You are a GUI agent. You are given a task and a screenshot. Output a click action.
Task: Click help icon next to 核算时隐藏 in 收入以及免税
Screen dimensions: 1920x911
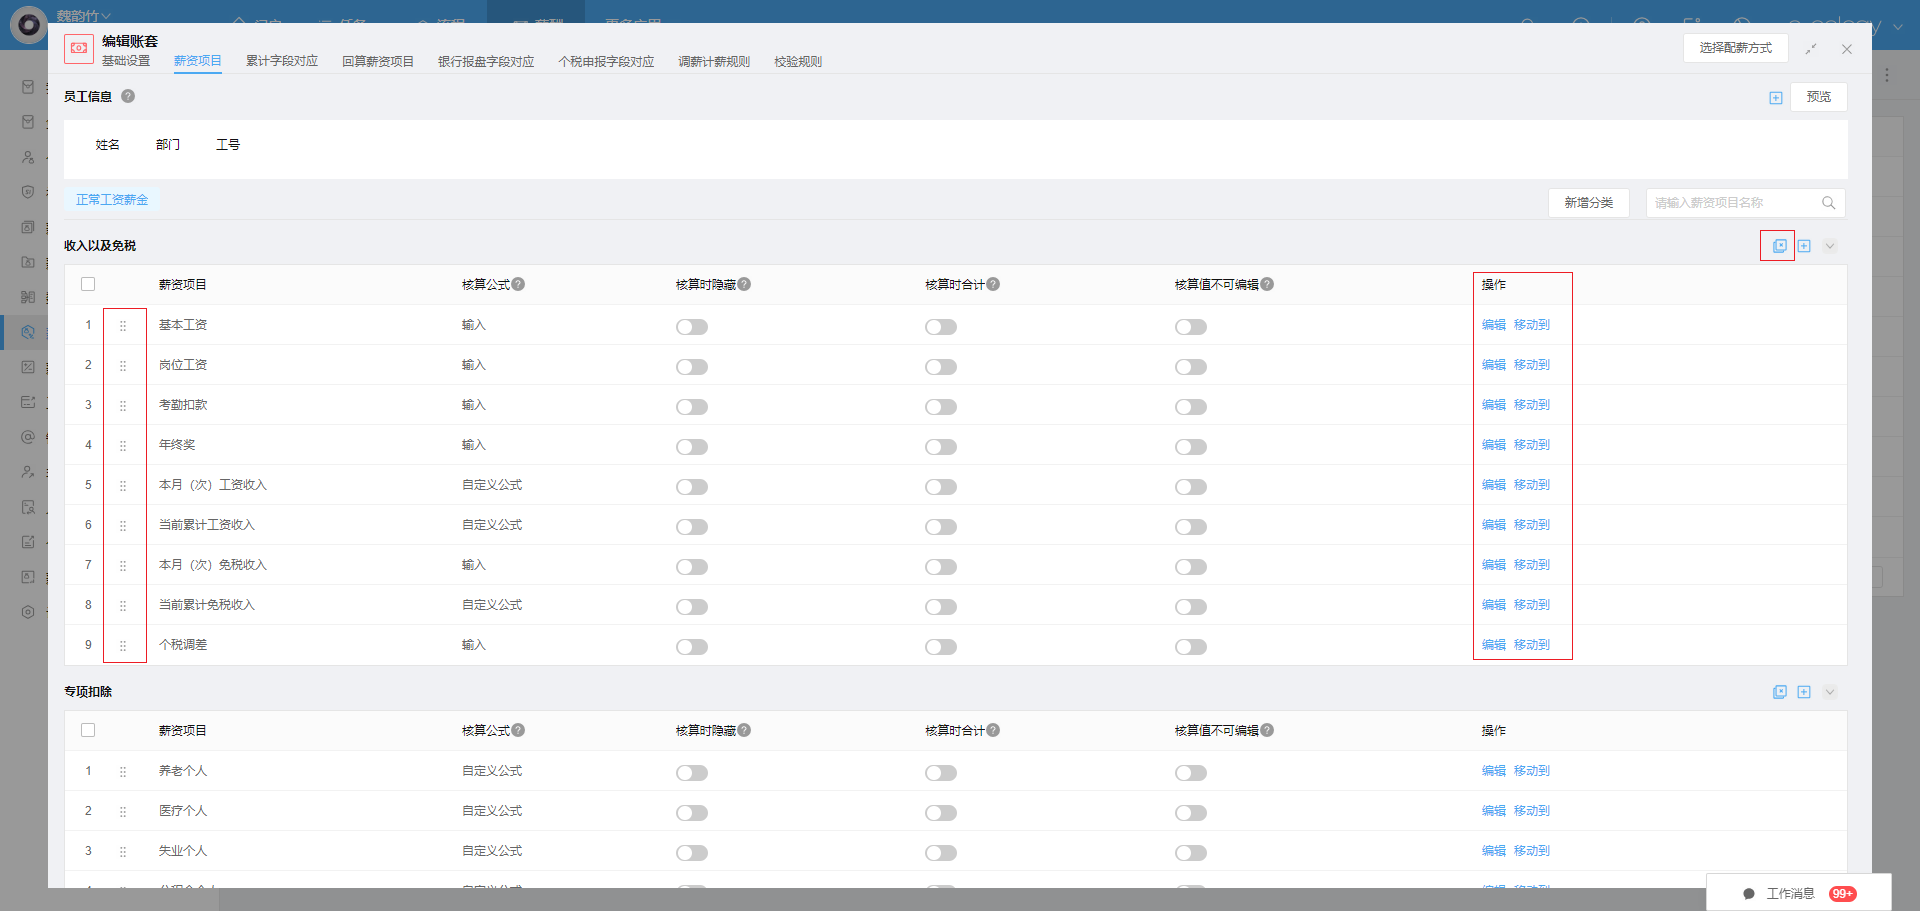[x=744, y=284]
